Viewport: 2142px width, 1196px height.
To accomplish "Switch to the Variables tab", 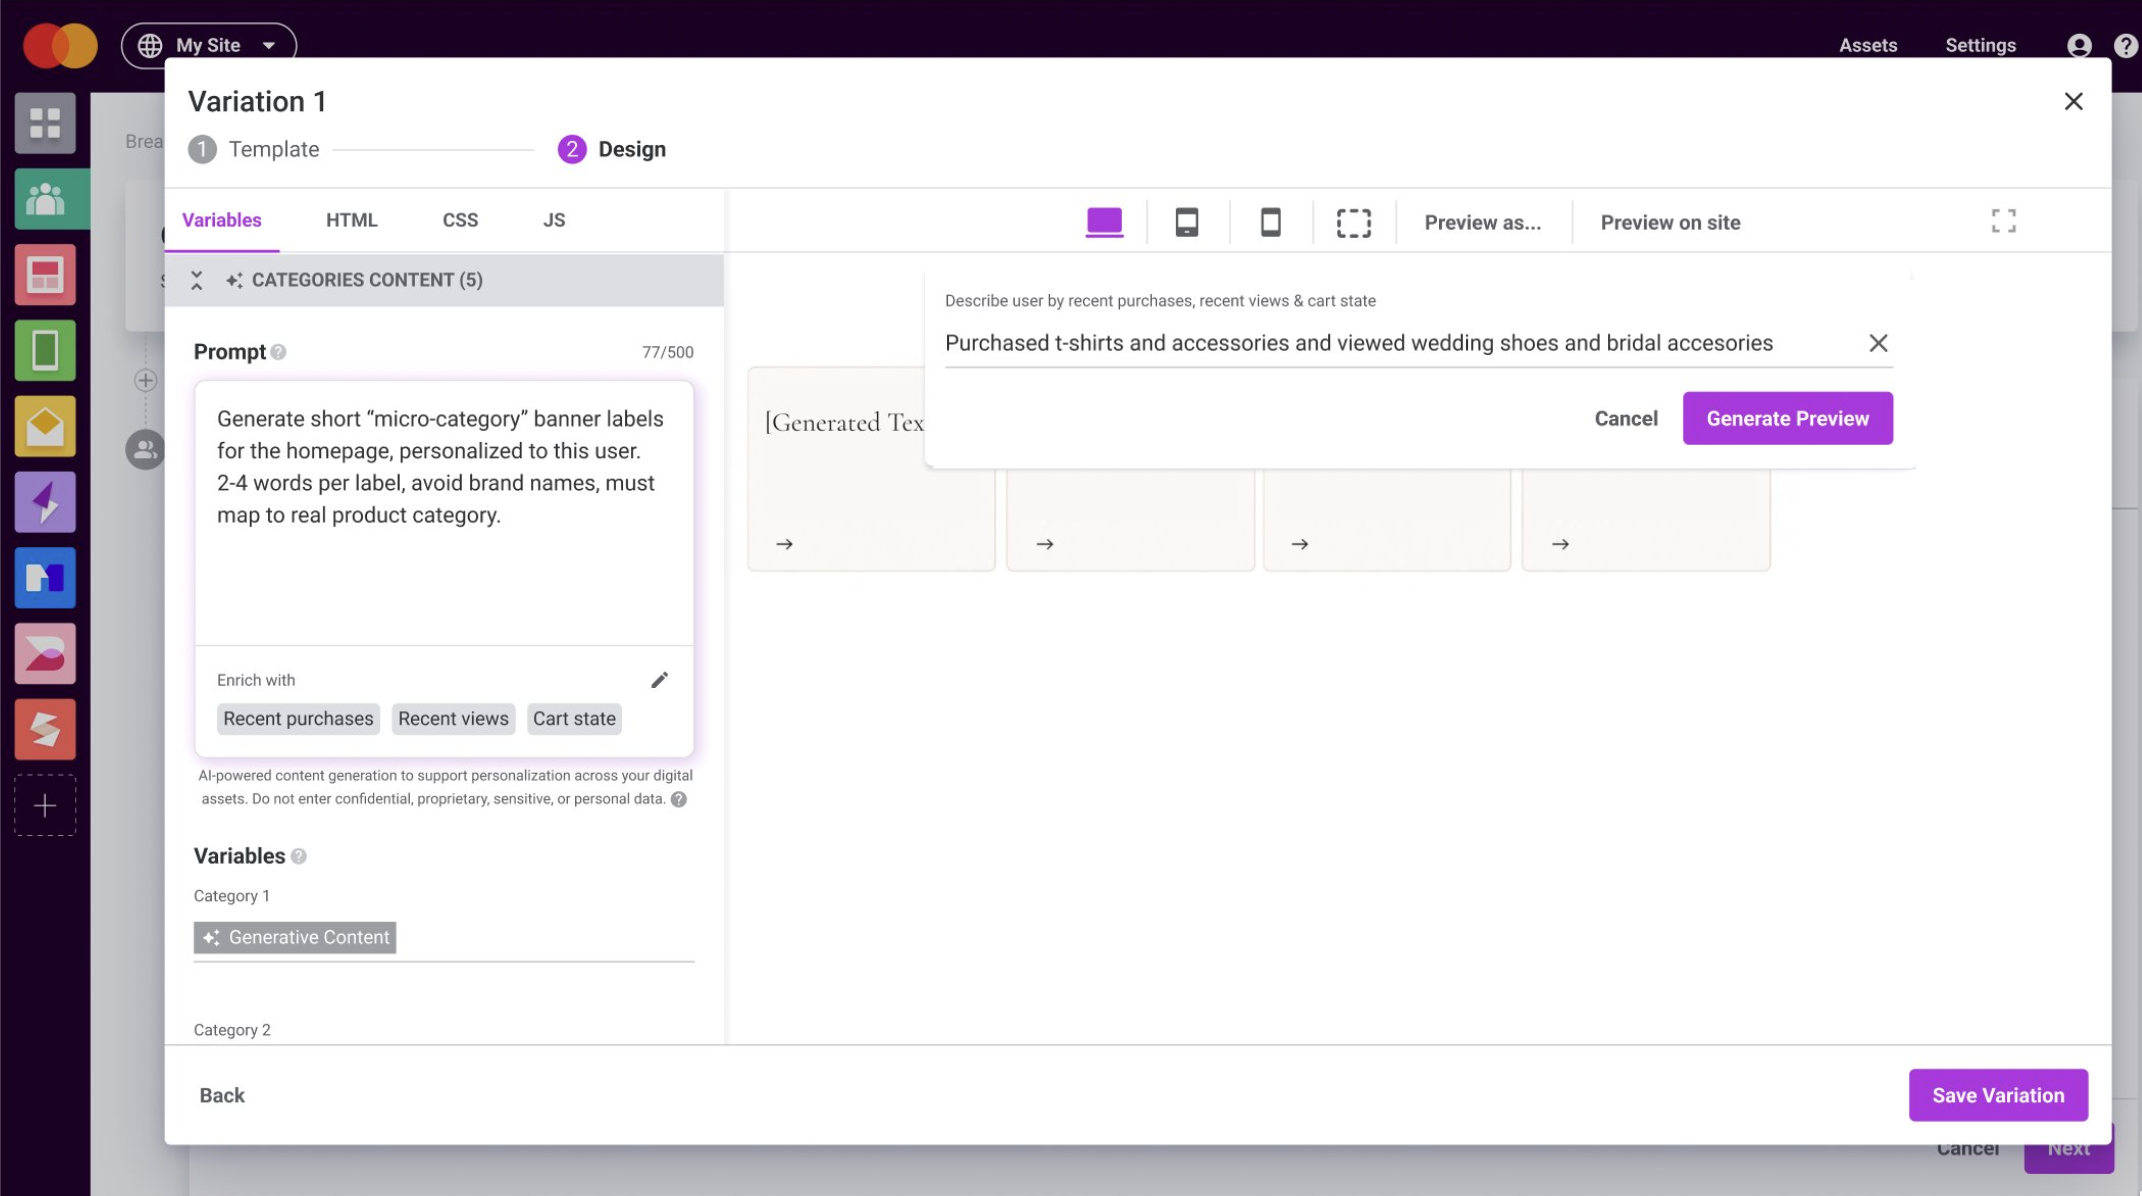I will pyautogui.click(x=222, y=220).
